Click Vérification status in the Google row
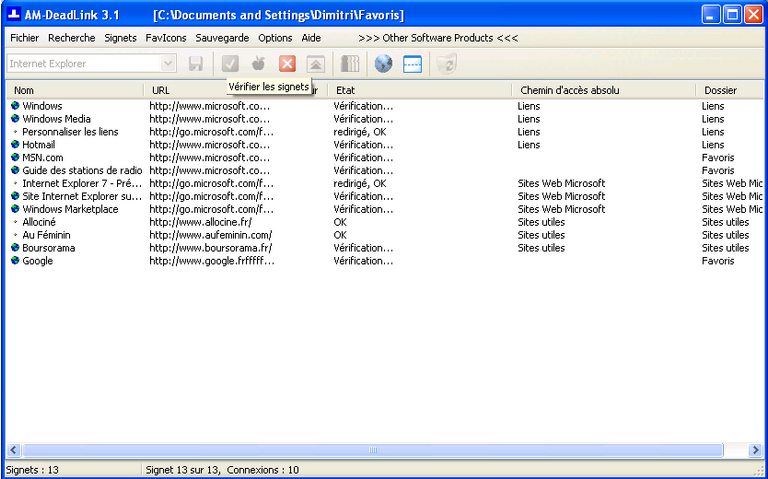This screenshot has width=768, height=479. (363, 261)
